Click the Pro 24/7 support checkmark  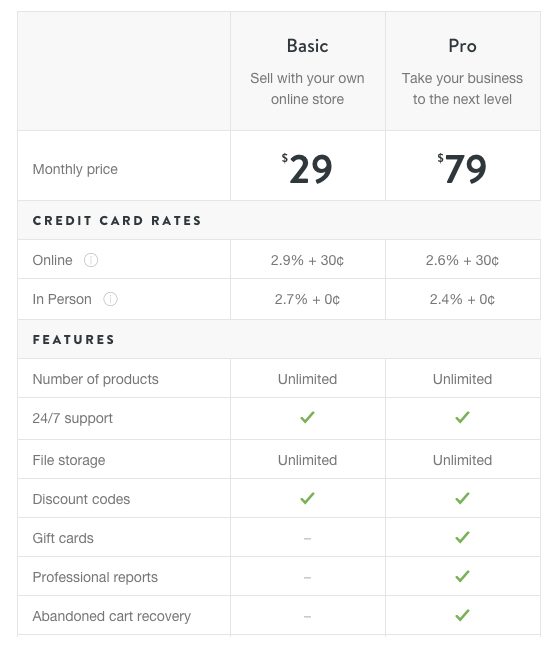point(462,417)
